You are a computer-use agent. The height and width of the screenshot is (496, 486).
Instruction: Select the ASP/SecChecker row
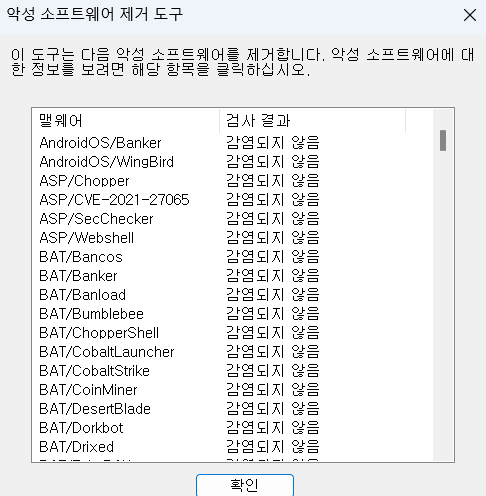96,219
